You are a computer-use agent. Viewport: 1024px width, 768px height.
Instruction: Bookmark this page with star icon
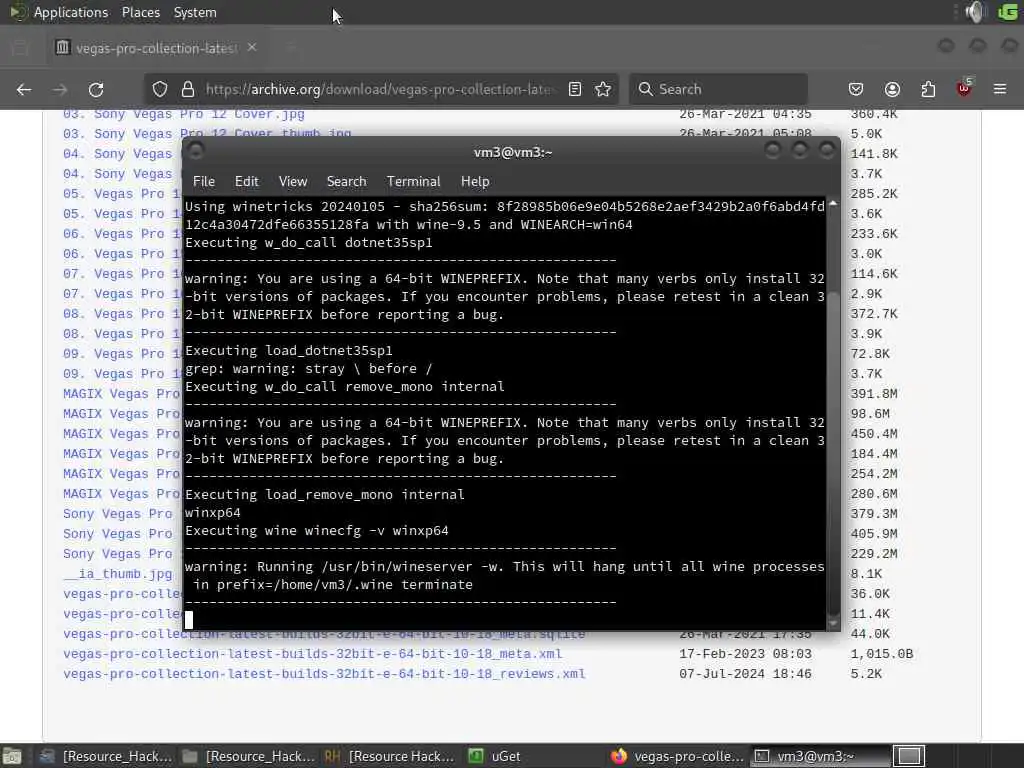(x=603, y=89)
